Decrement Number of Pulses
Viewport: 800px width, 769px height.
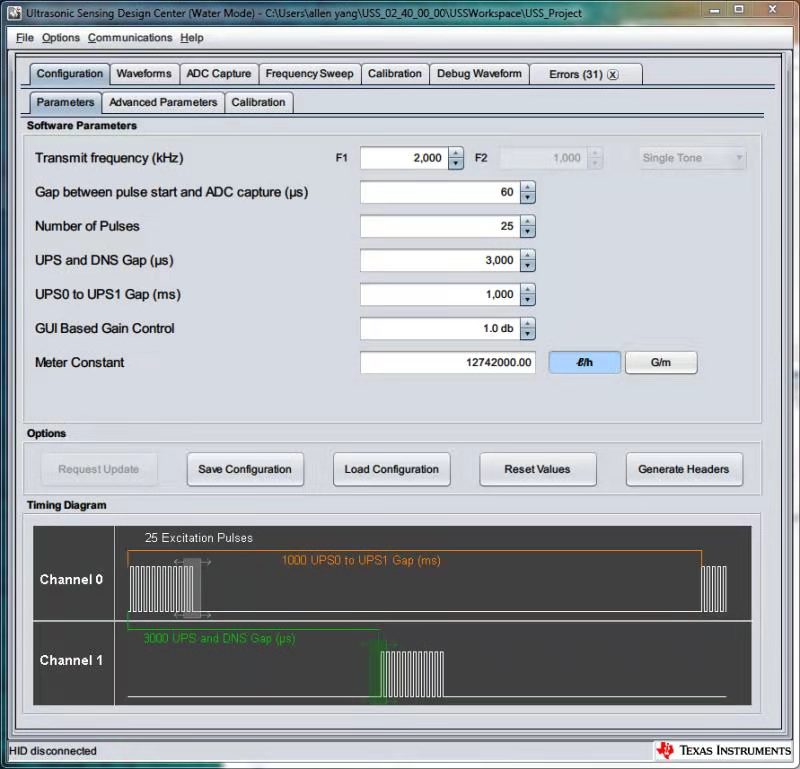click(528, 232)
